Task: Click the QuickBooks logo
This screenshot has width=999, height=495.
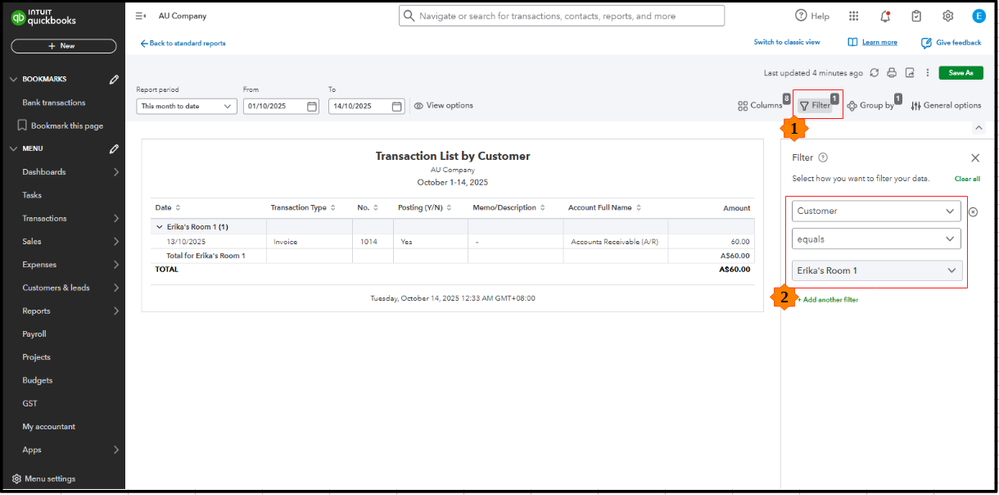Action: (x=44, y=18)
